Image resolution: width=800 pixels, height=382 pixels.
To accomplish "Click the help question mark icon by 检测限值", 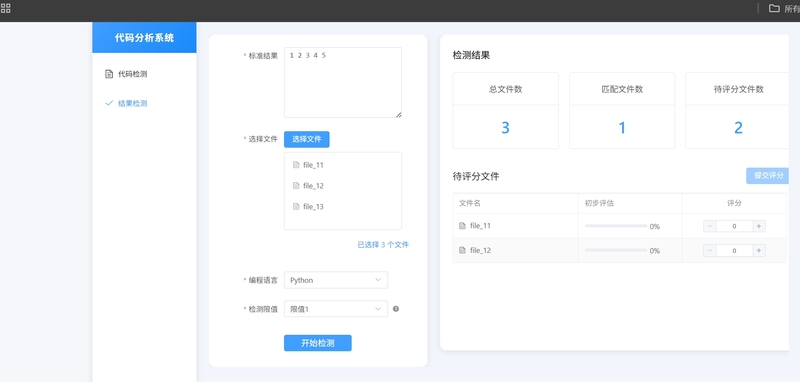I will pos(396,309).
